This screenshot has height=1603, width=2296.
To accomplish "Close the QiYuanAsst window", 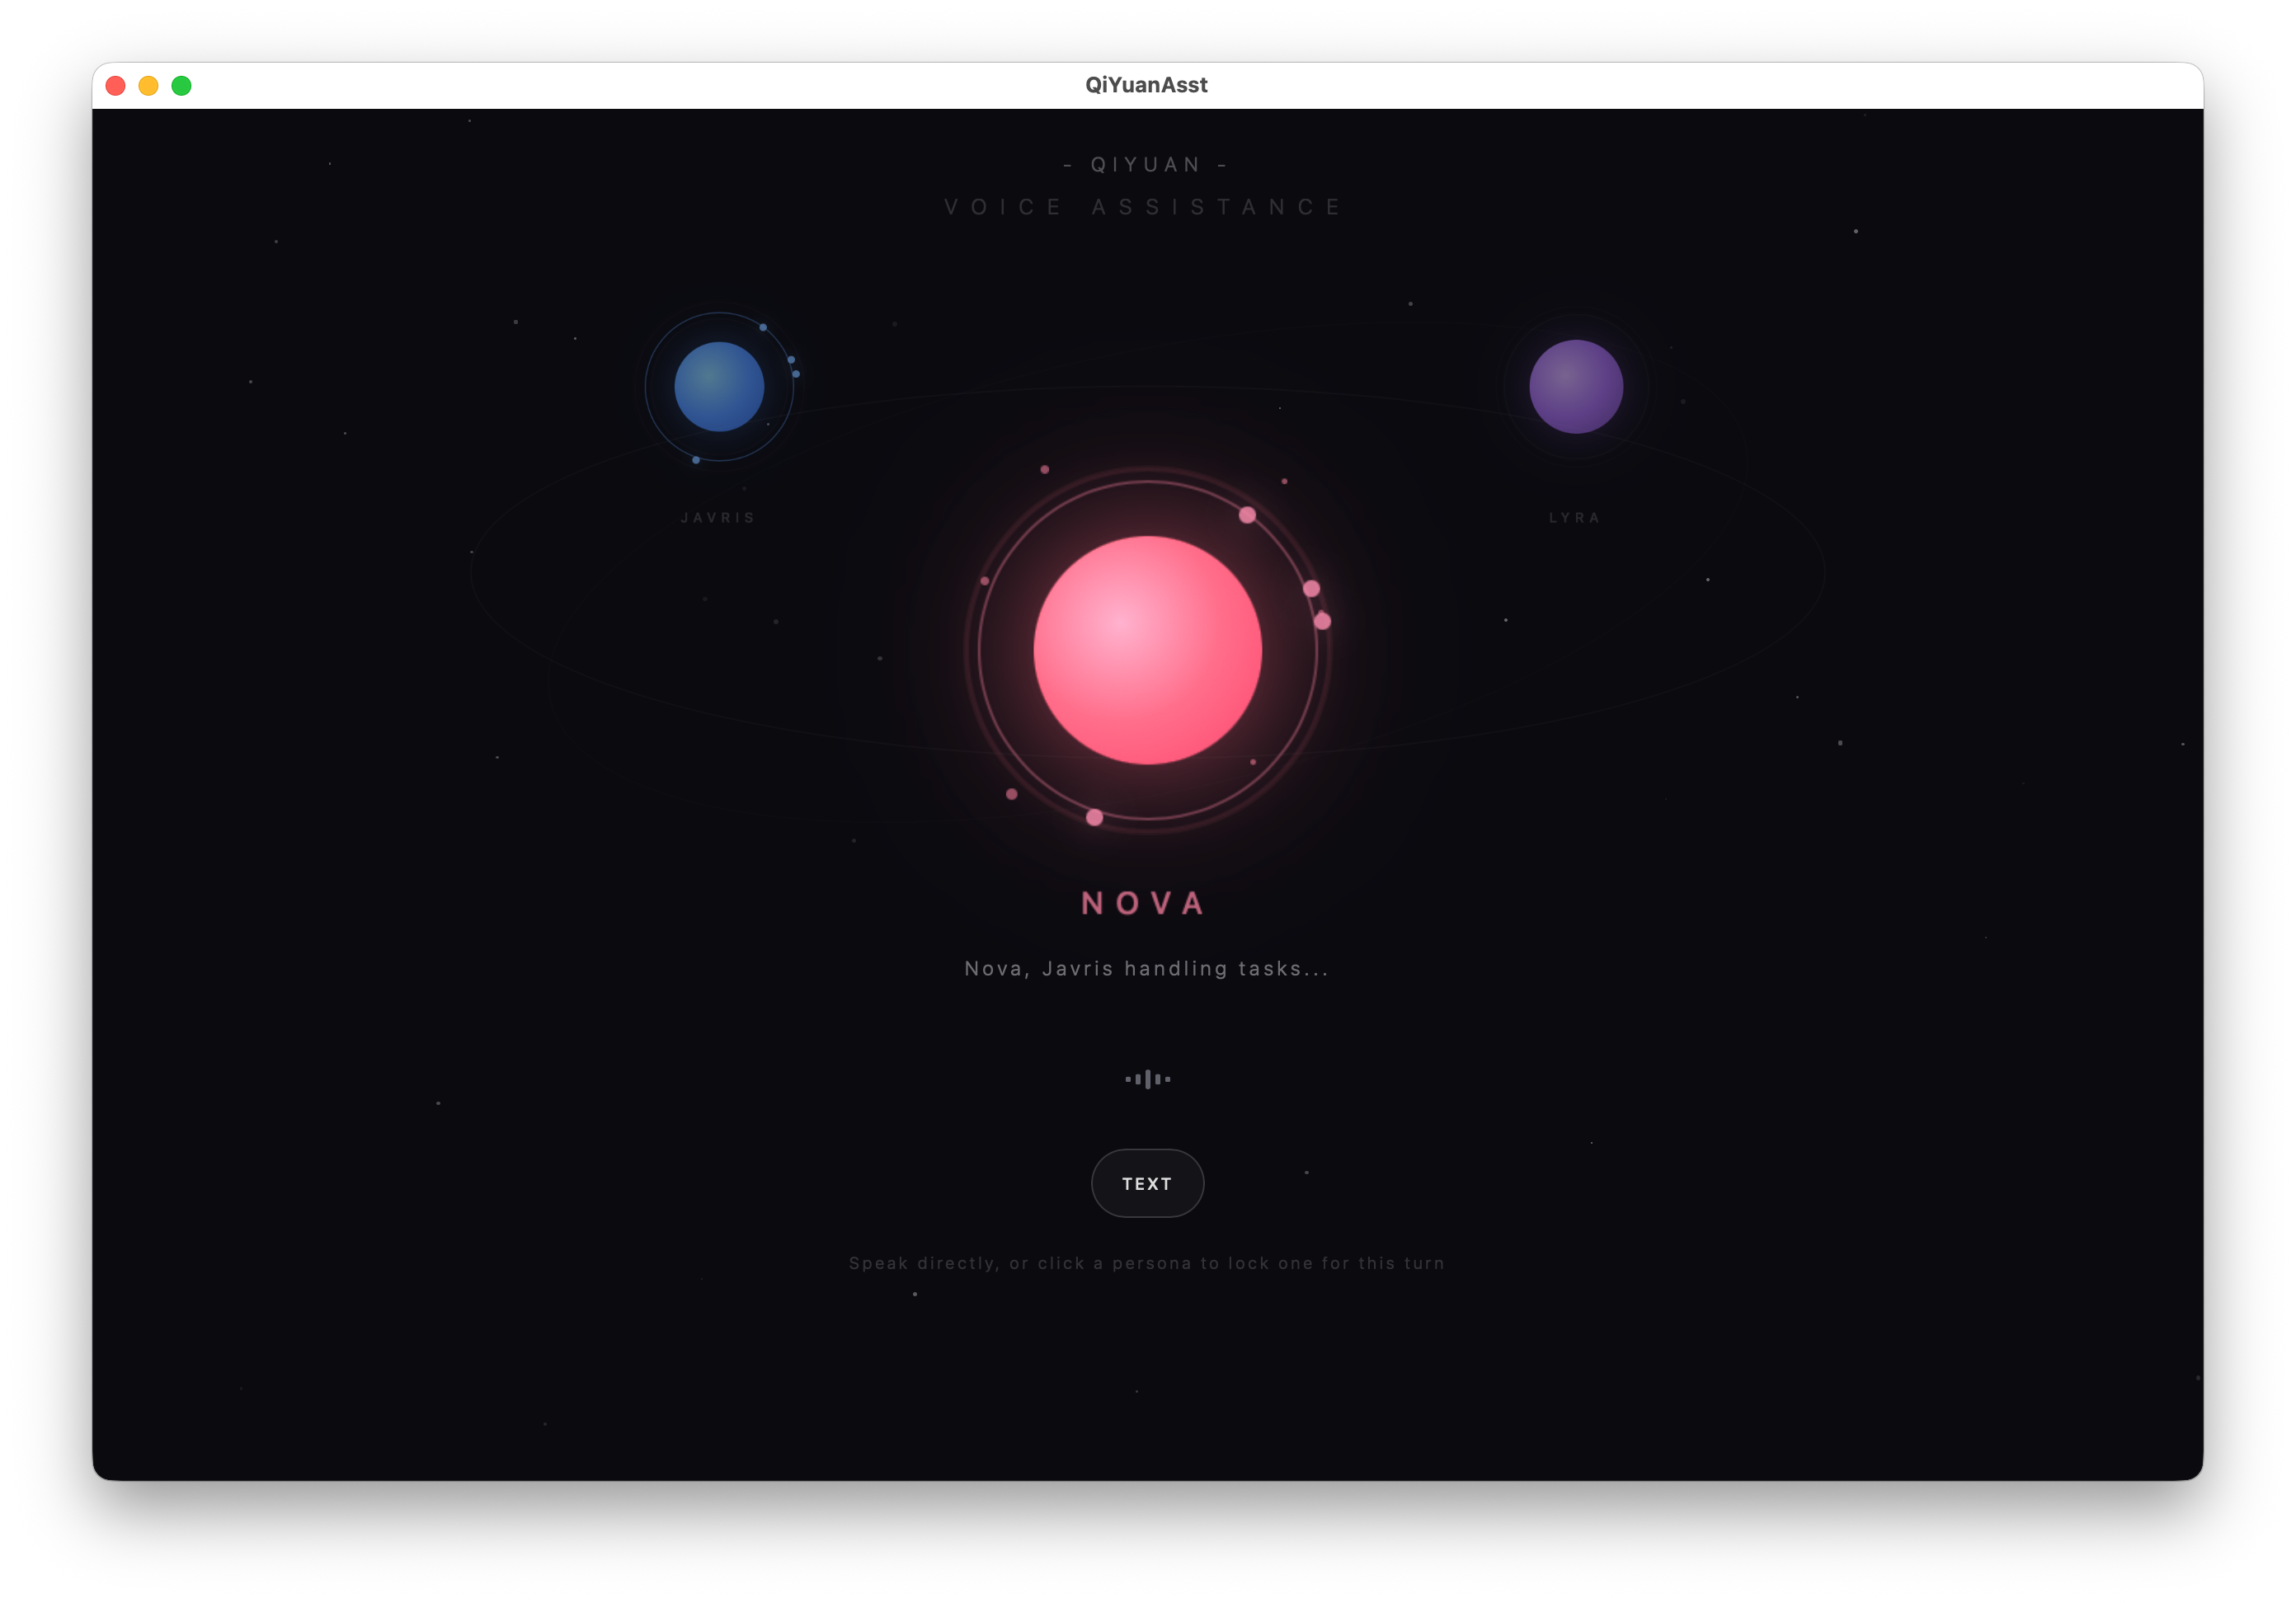I will pos(116,86).
